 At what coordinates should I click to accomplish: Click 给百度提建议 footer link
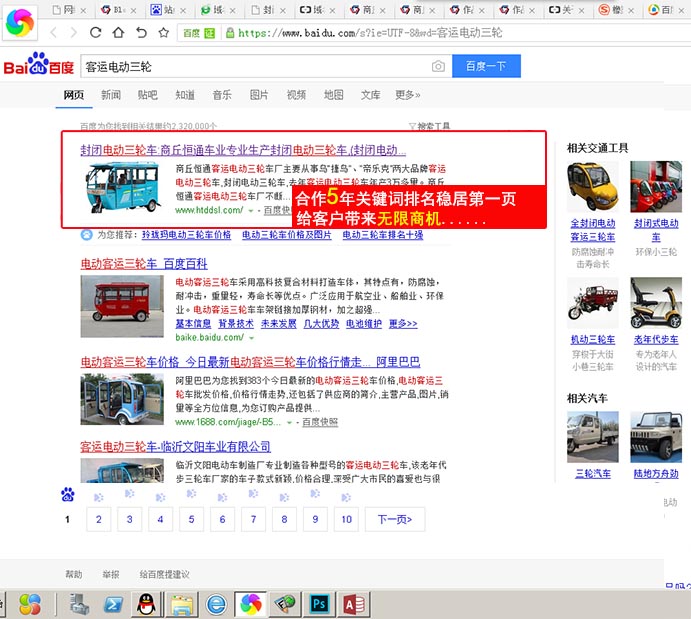pyautogui.click(x=164, y=575)
